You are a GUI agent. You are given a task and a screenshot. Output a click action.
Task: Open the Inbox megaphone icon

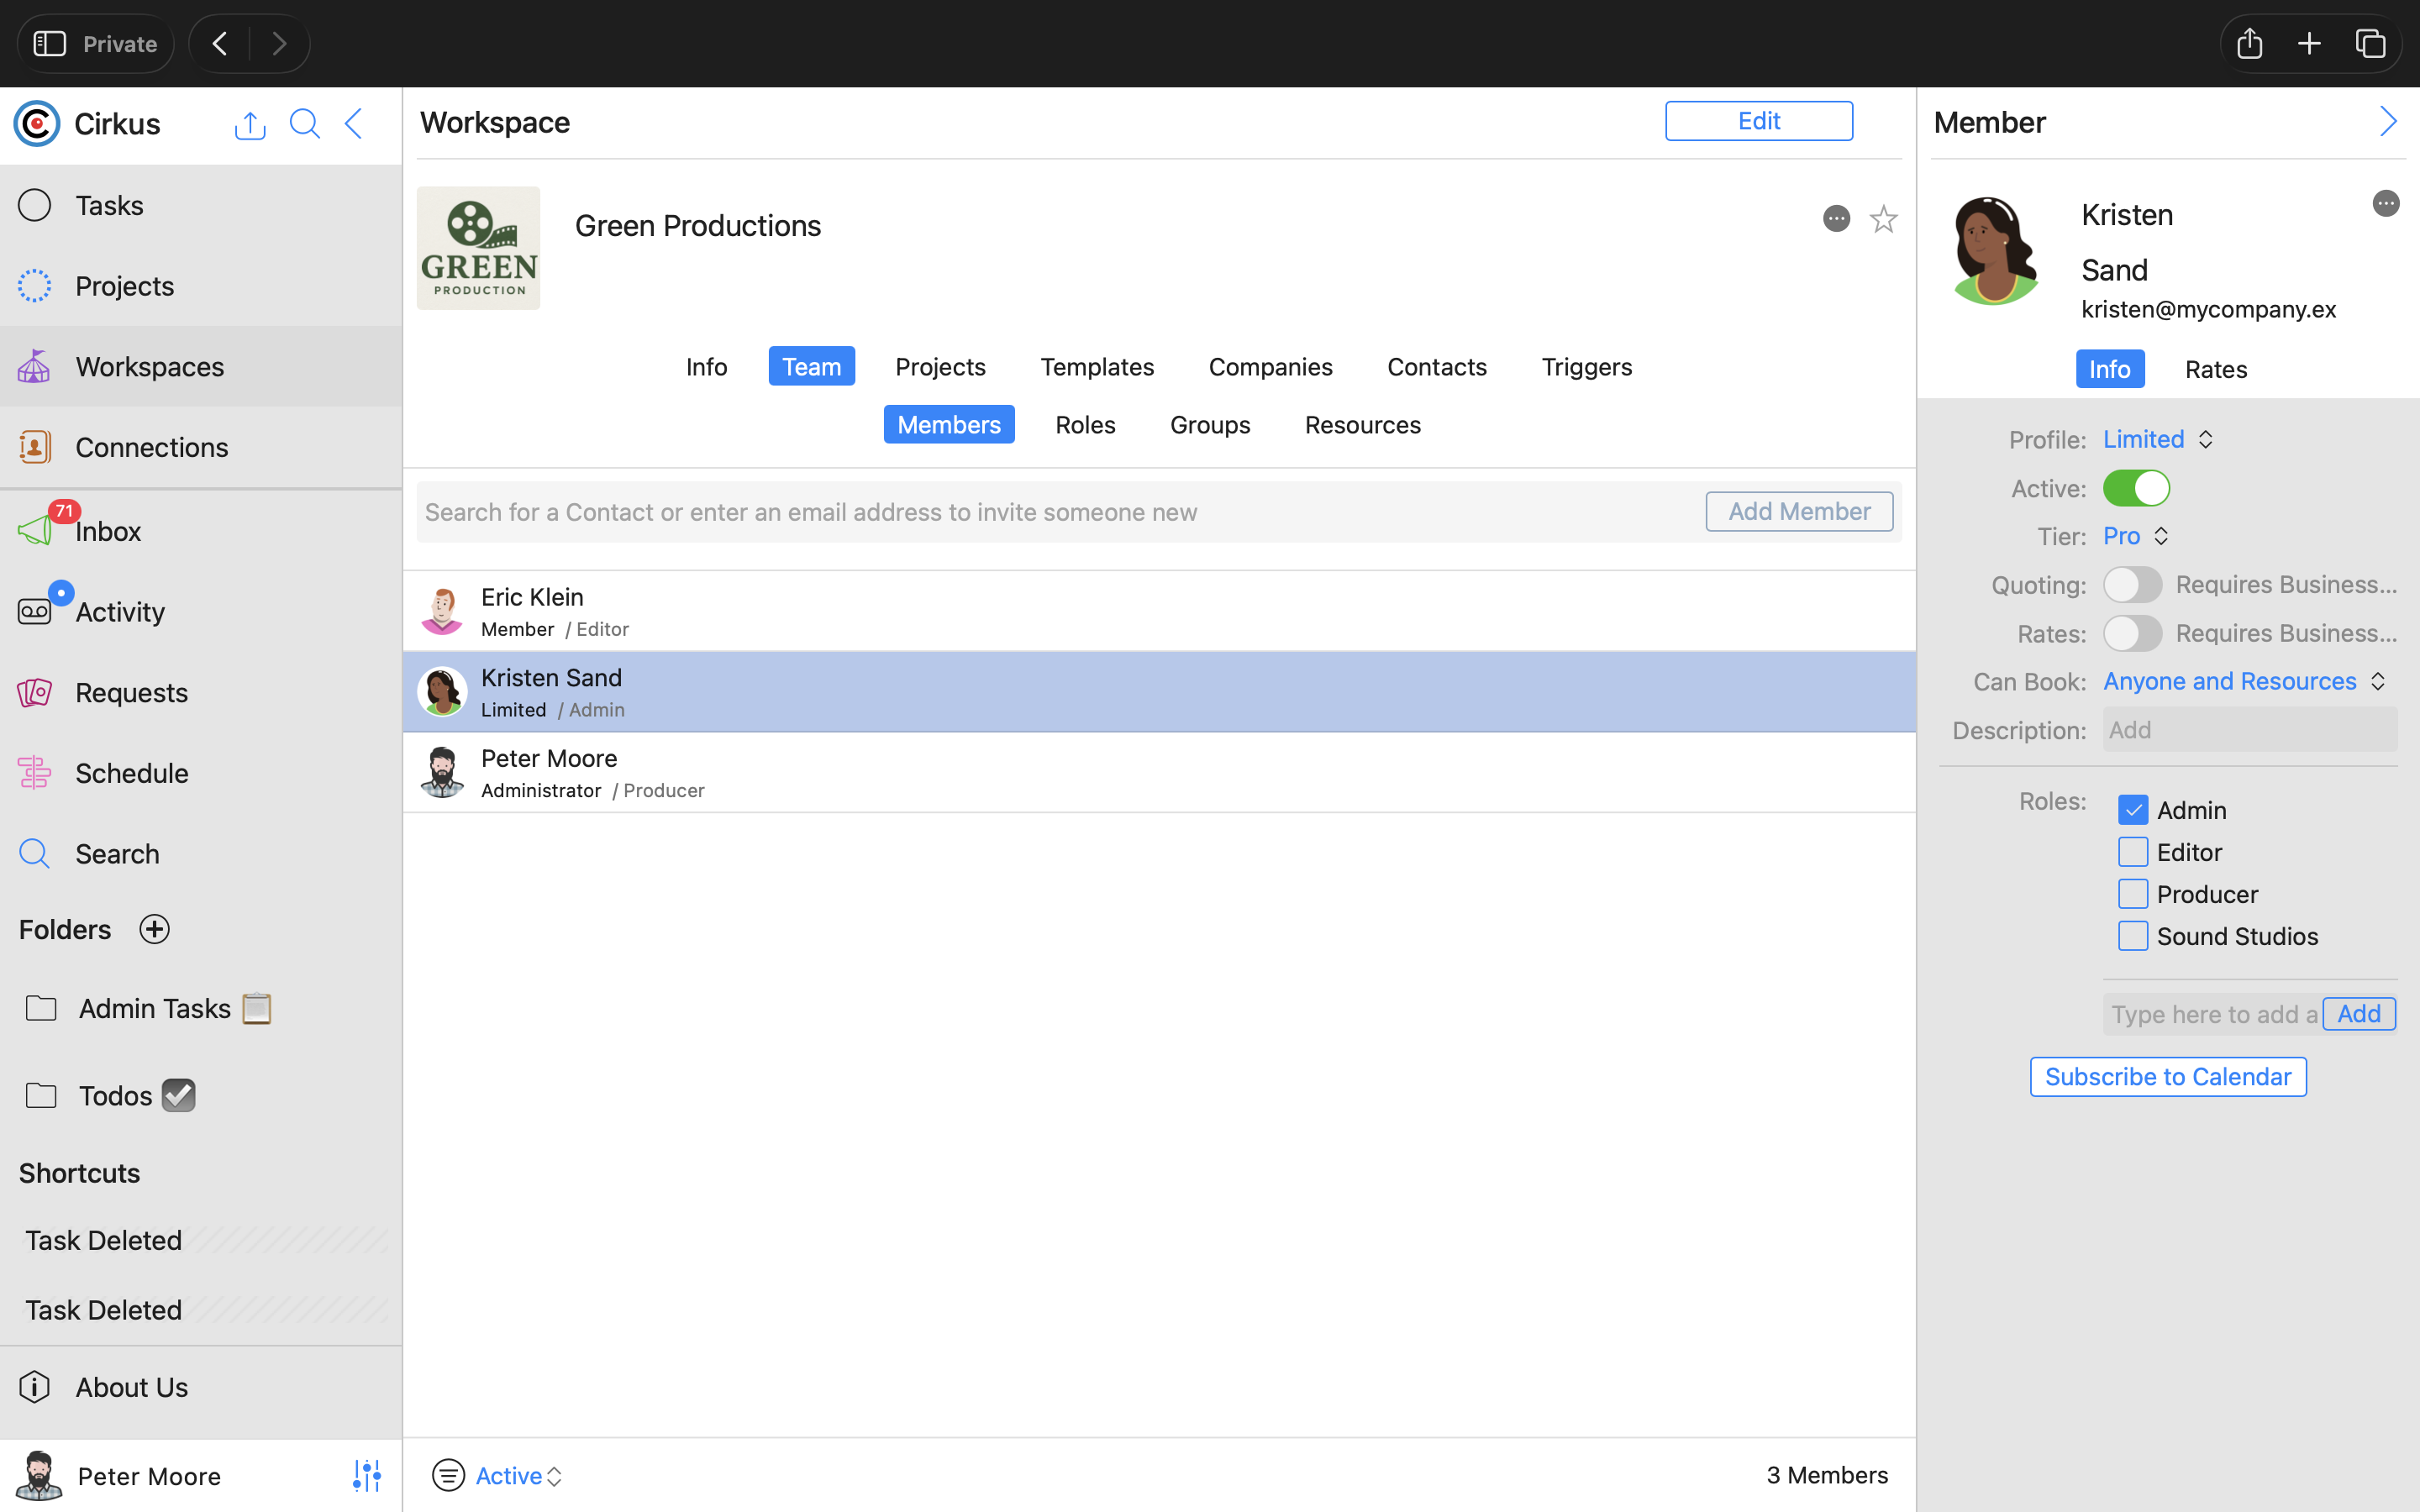[x=35, y=530]
